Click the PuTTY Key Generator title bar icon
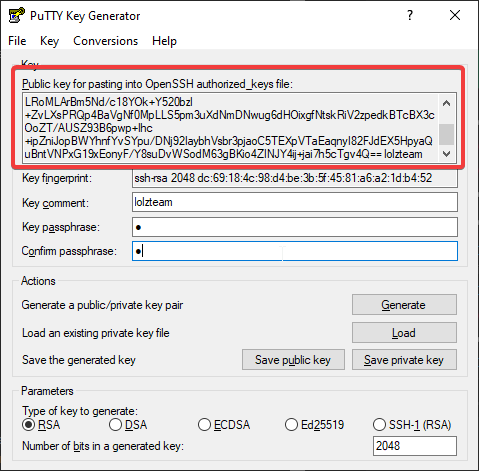This screenshot has height=471, width=479. coord(16,15)
